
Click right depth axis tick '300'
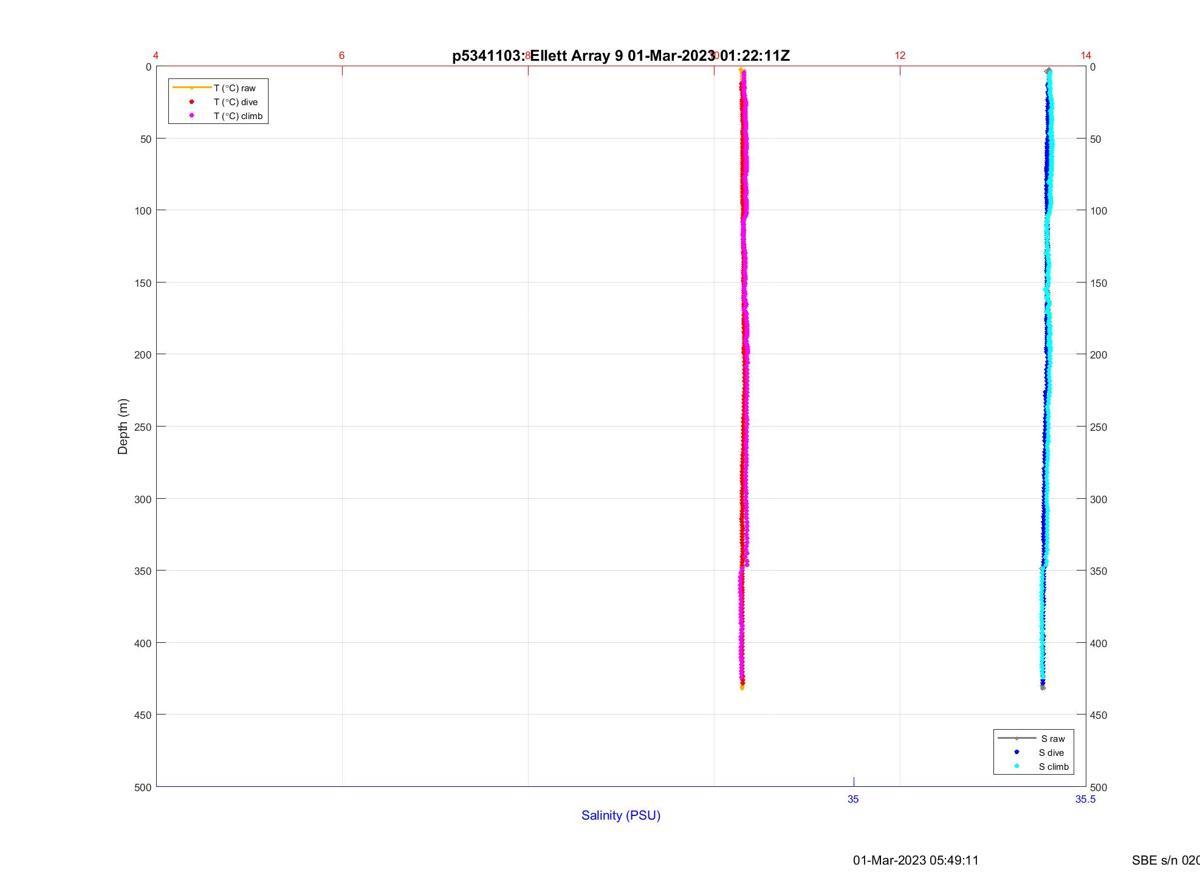[1099, 499]
